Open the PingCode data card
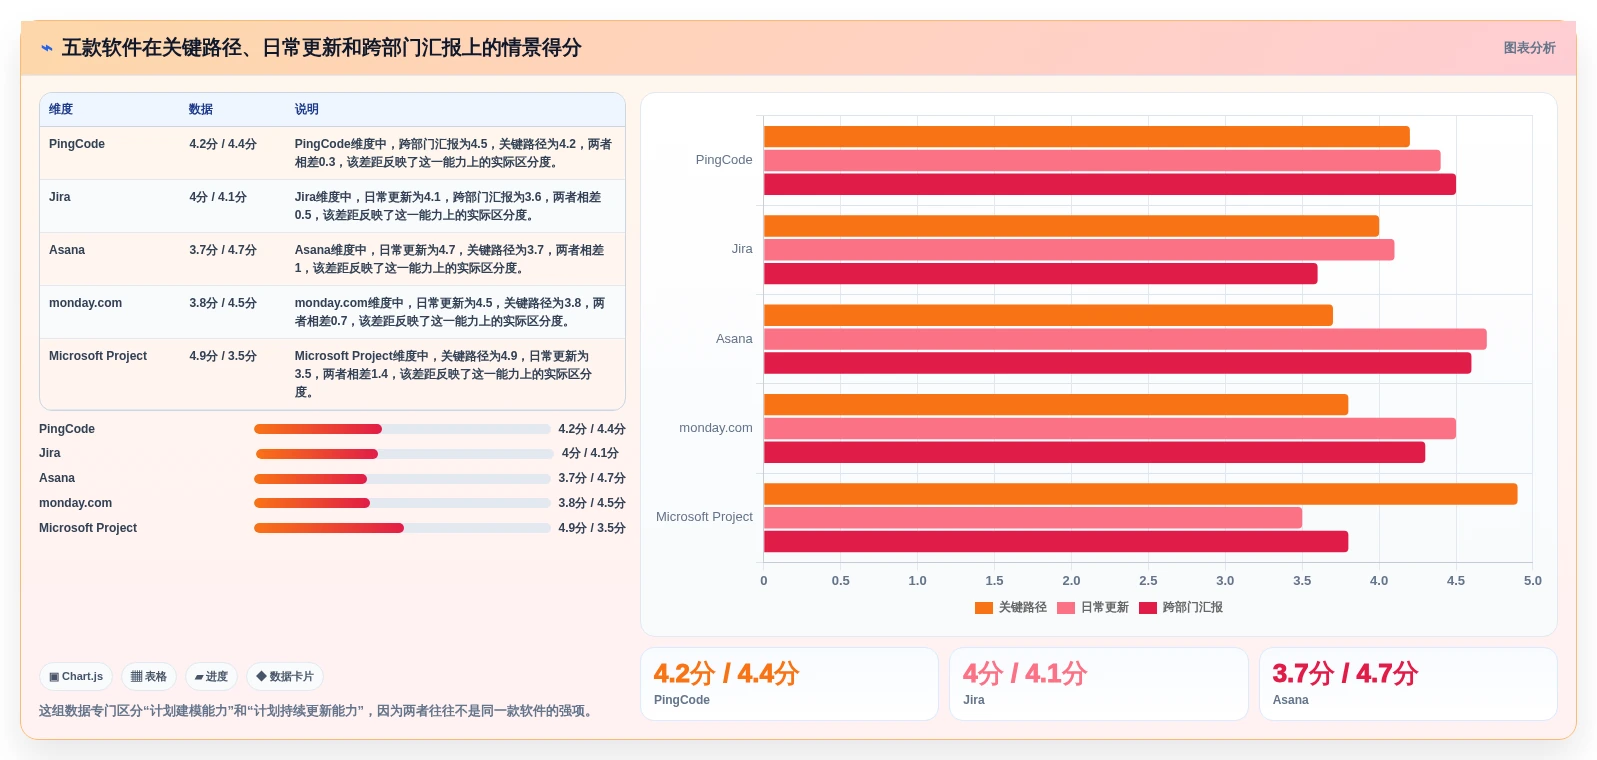The width and height of the screenshot is (1597, 760). coord(789,684)
